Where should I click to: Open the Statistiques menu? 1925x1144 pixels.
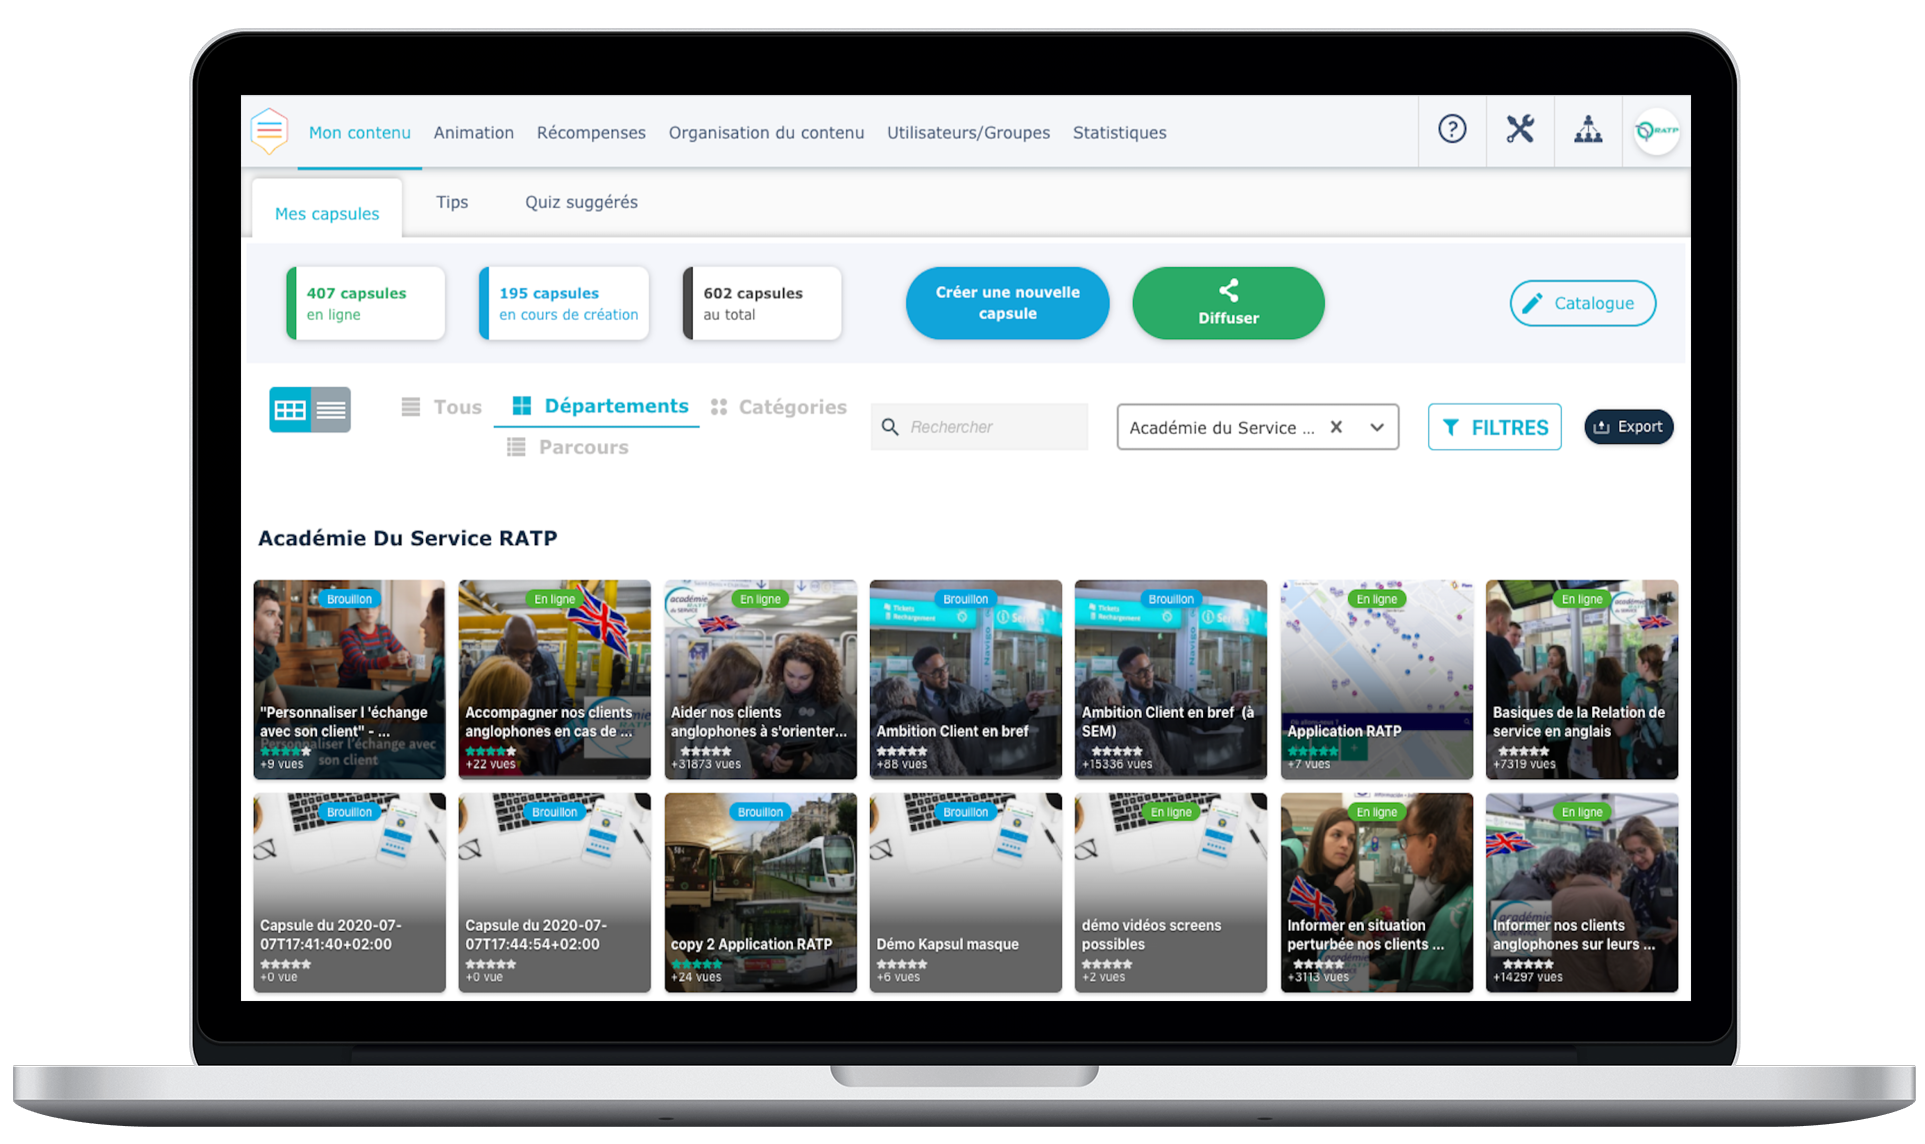pos(1119,132)
